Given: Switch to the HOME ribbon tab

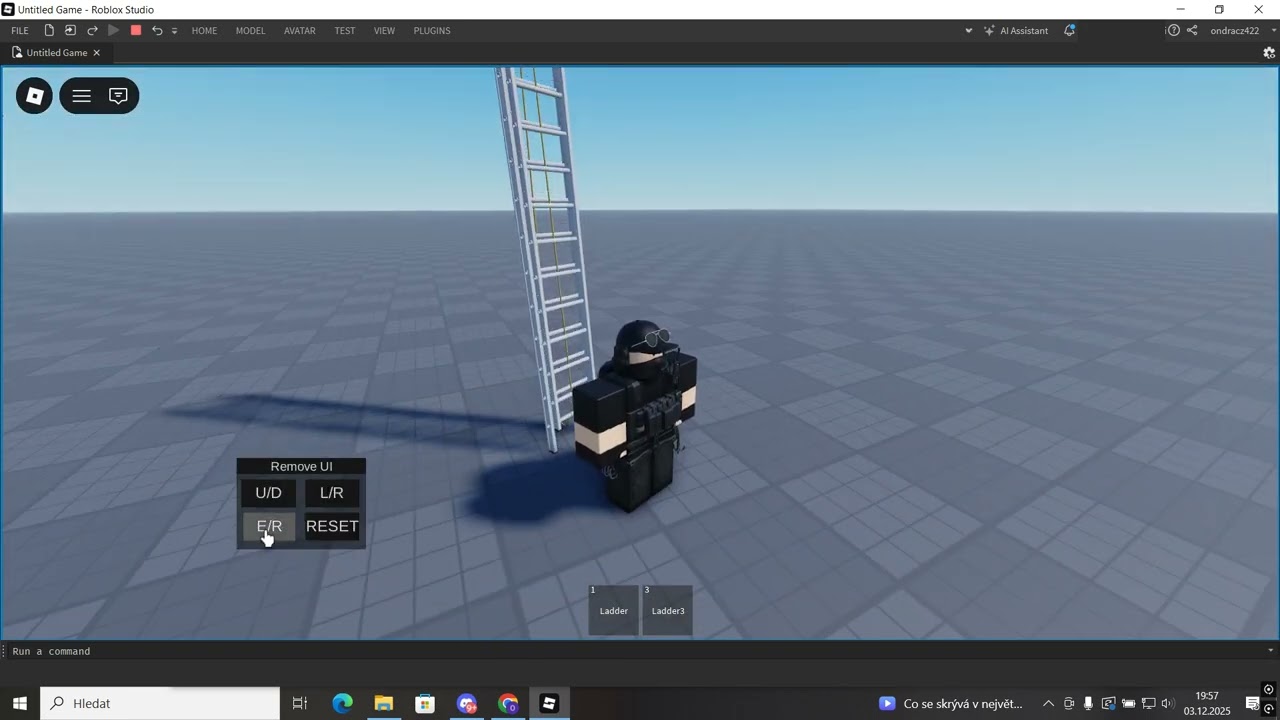Looking at the screenshot, I should click(204, 31).
